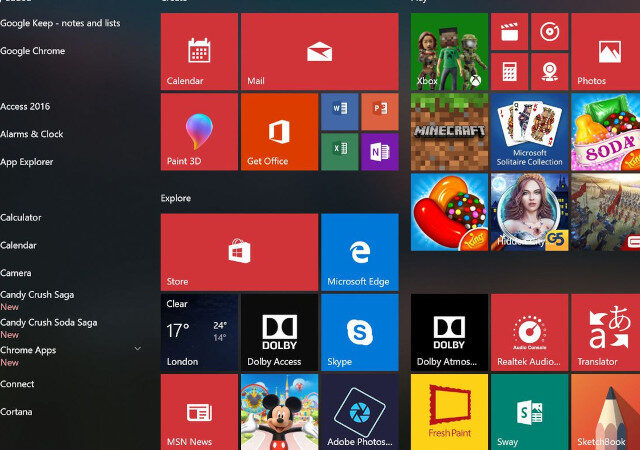Open the Movies & TV clapperboard tile

509,32
